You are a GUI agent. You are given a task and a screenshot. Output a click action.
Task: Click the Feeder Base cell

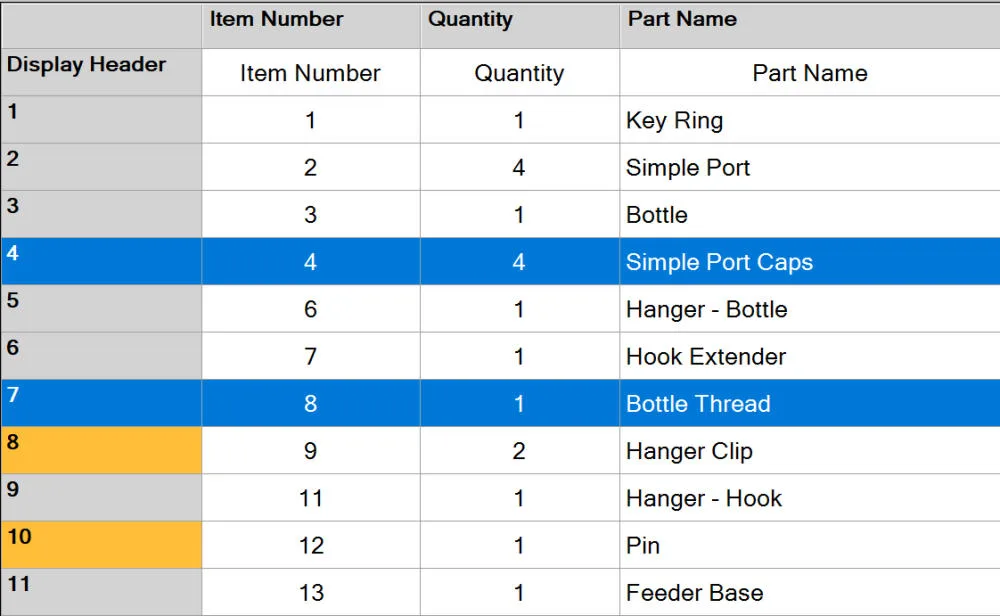(x=810, y=592)
